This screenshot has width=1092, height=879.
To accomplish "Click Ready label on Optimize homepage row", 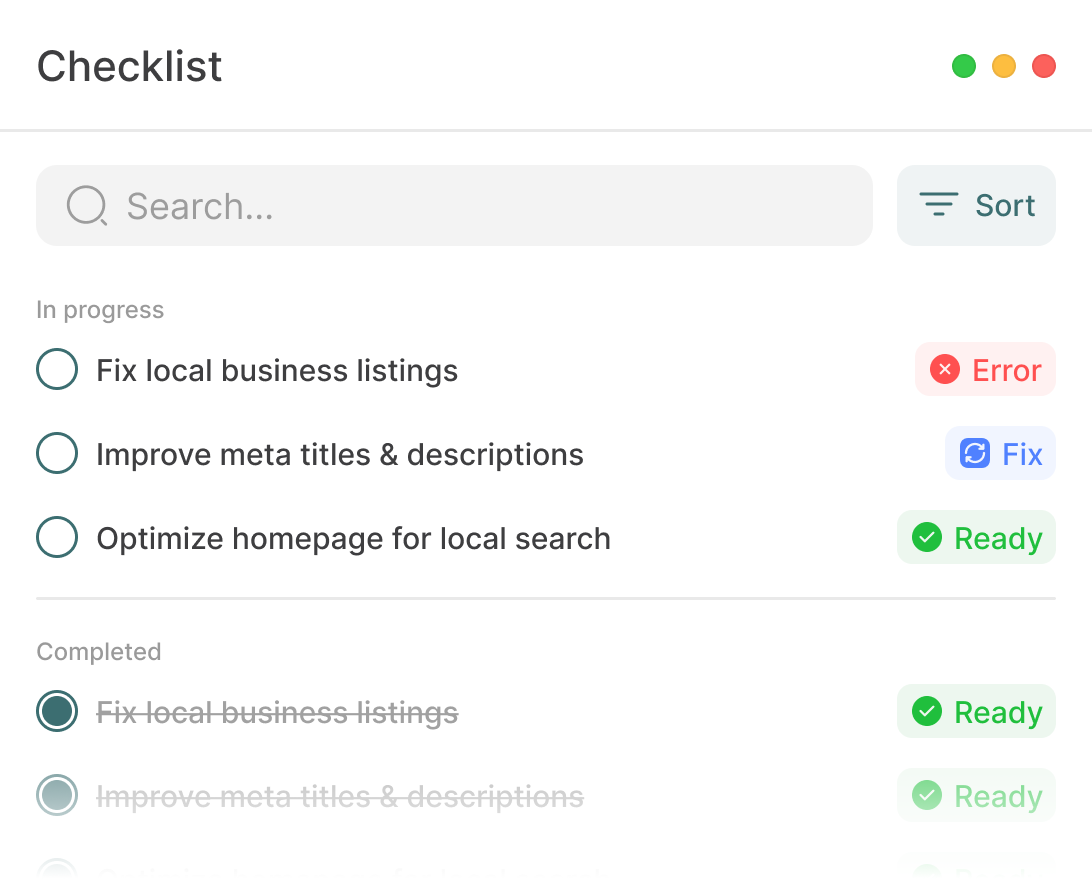I will pyautogui.click(x=998, y=539).
